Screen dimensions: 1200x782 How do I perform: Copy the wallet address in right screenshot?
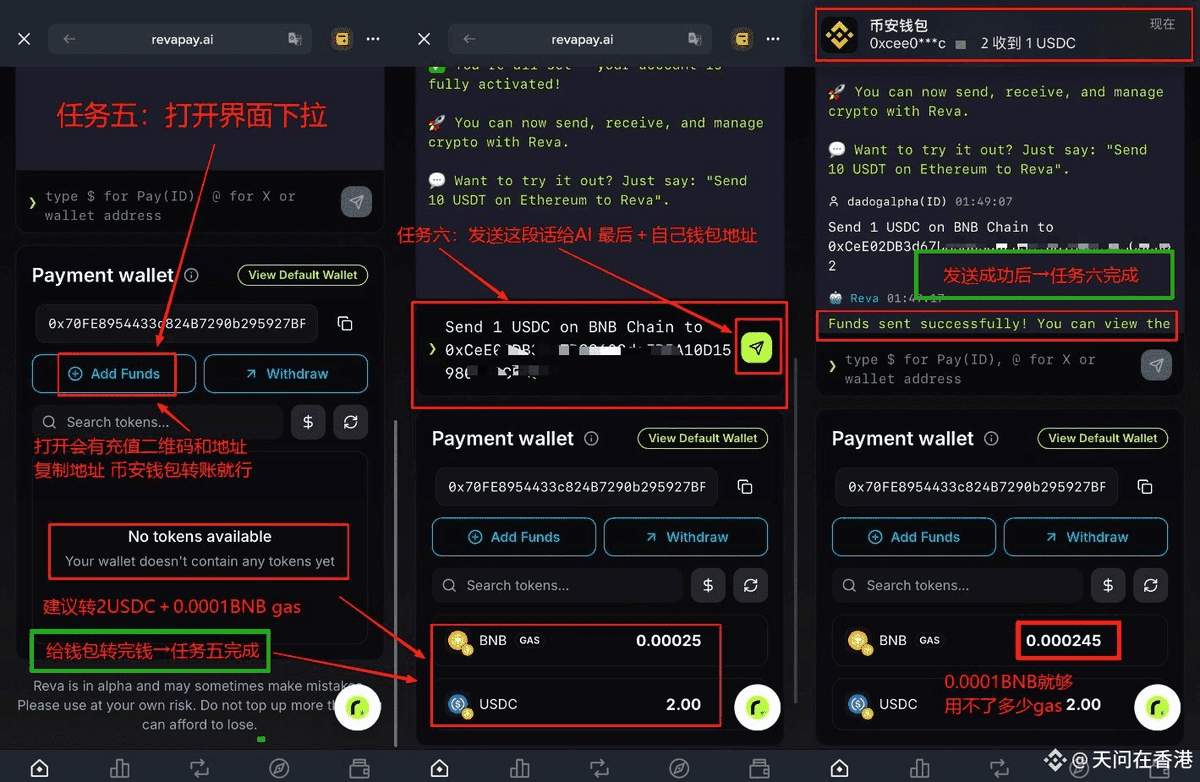coord(1145,487)
